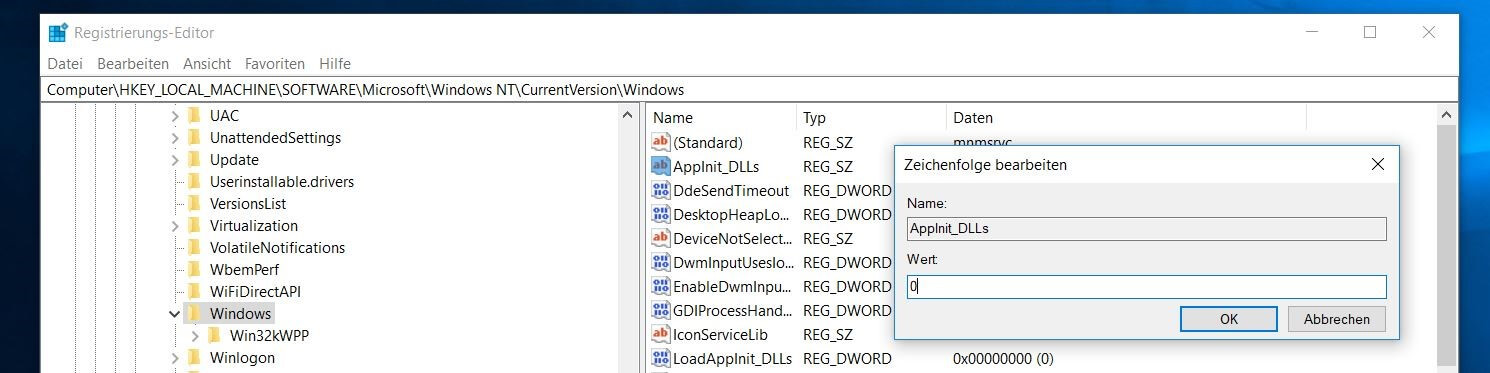Open the Favoriten menu
Image resolution: width=1490 pixels, height=373 pixels.
tap(275, 63)
